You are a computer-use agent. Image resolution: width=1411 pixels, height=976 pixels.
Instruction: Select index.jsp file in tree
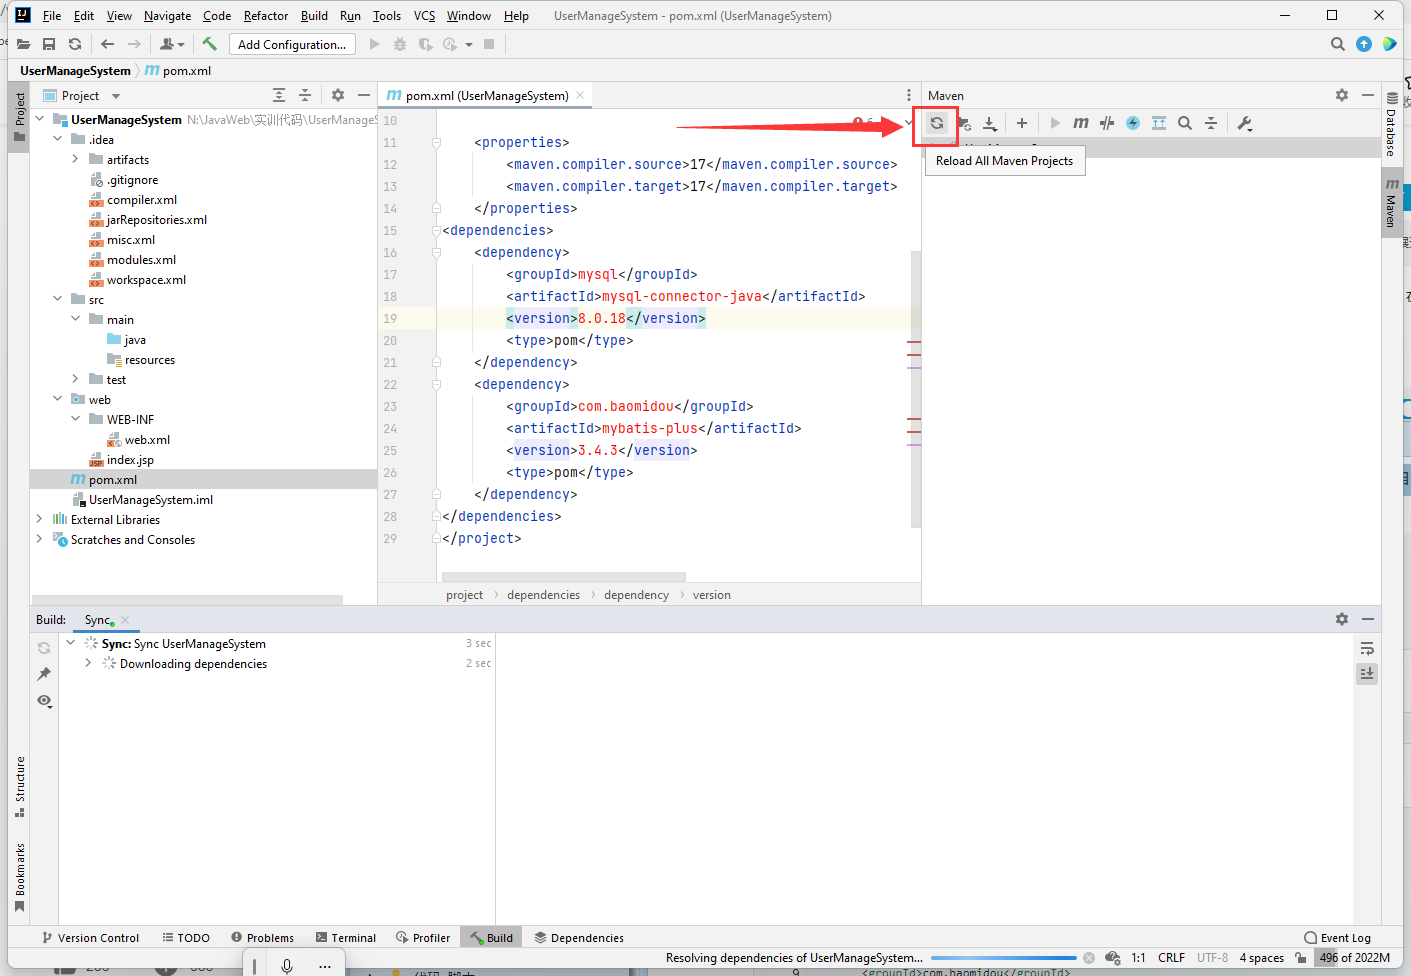click(x=130, y=460)
